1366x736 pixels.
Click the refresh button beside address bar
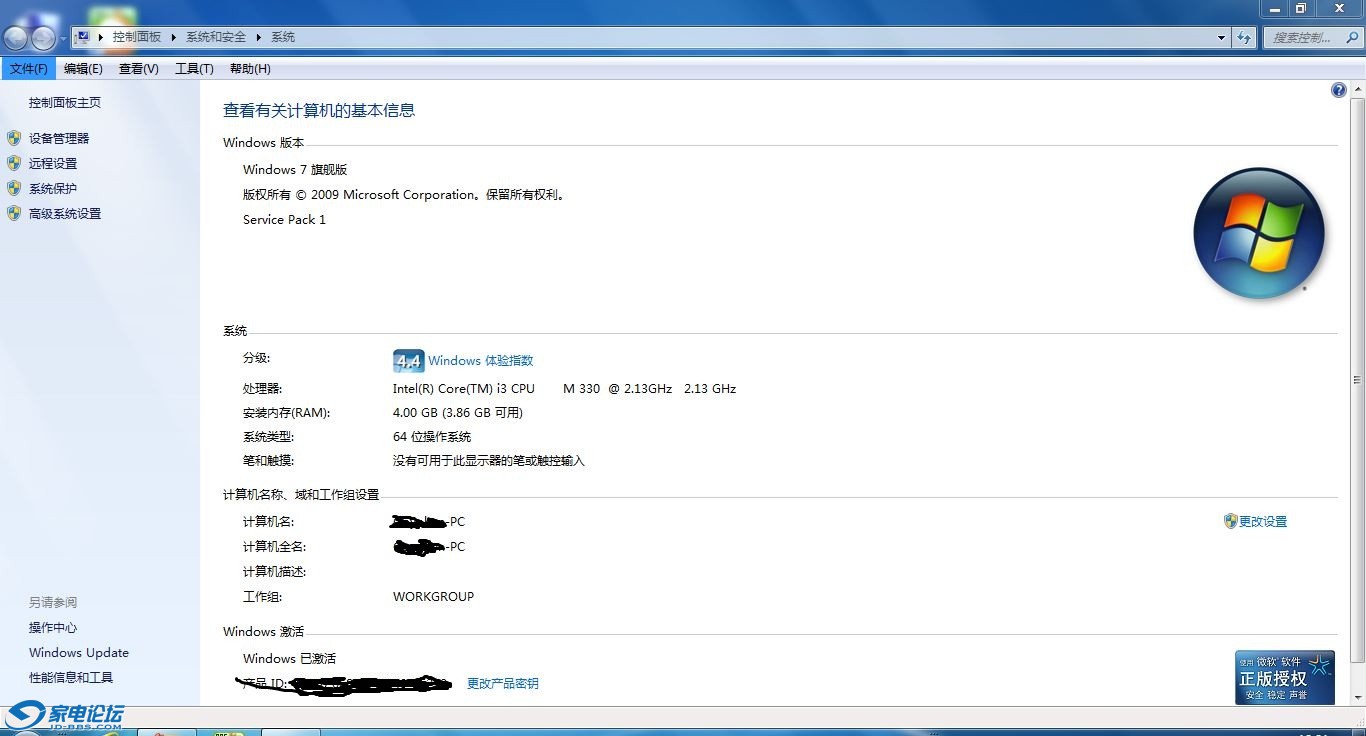1244,38
